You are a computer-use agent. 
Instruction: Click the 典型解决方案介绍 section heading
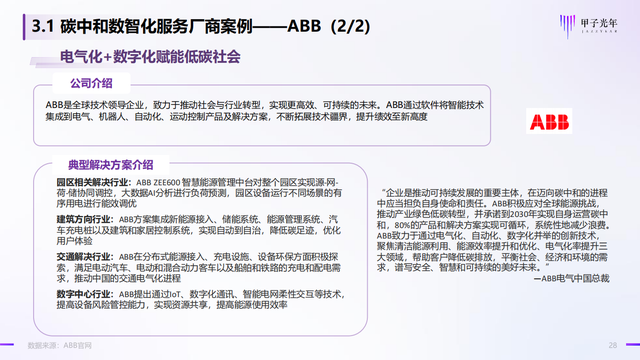pos(111,165)
